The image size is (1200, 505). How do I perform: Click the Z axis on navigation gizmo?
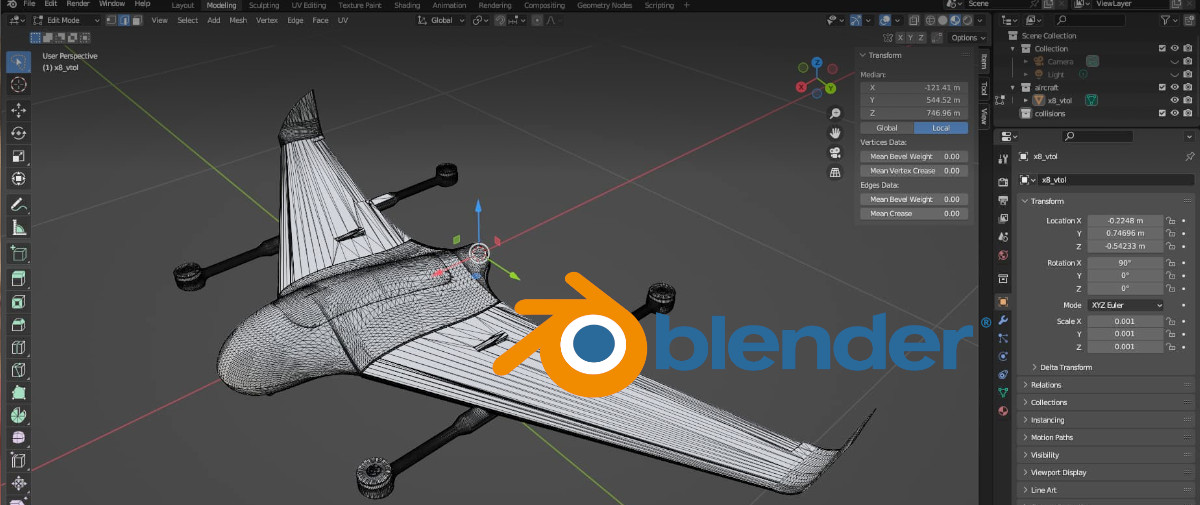coord(817,63)
